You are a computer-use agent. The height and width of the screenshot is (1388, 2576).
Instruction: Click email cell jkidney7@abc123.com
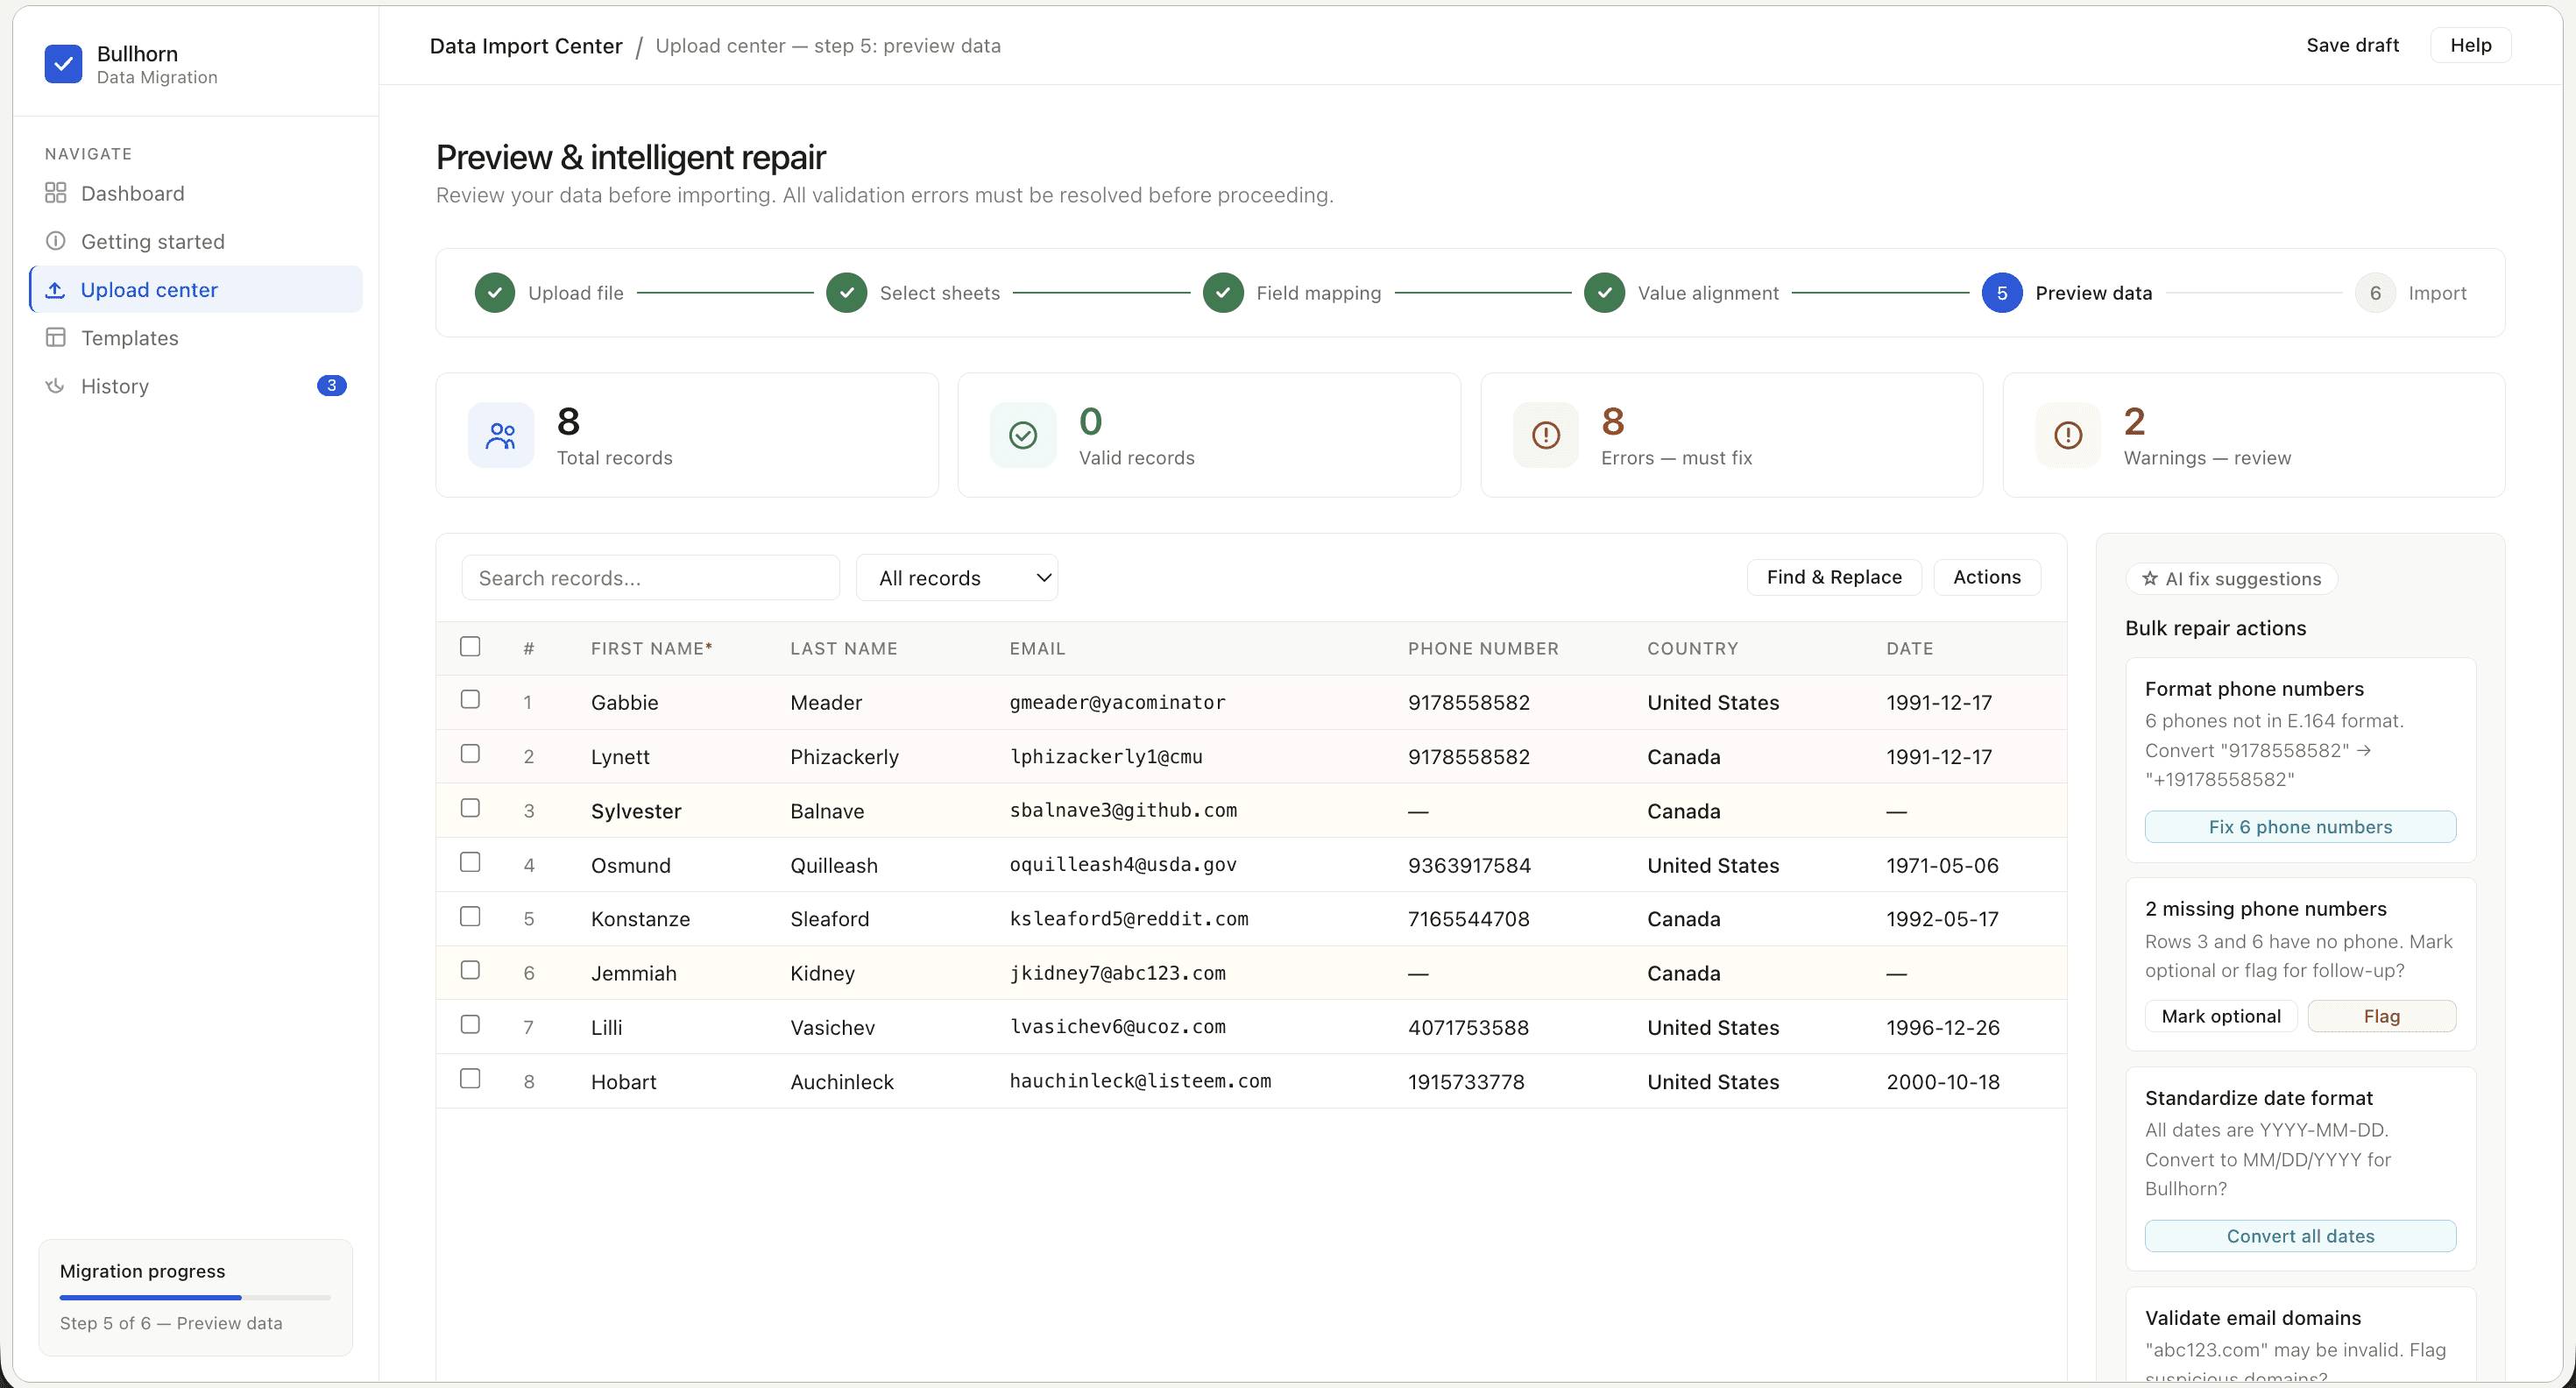(1117, 973)
